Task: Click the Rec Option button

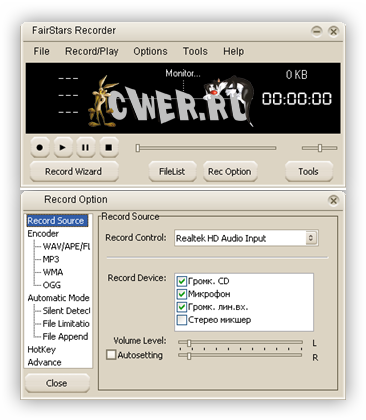Action: [x=230, y=171]
